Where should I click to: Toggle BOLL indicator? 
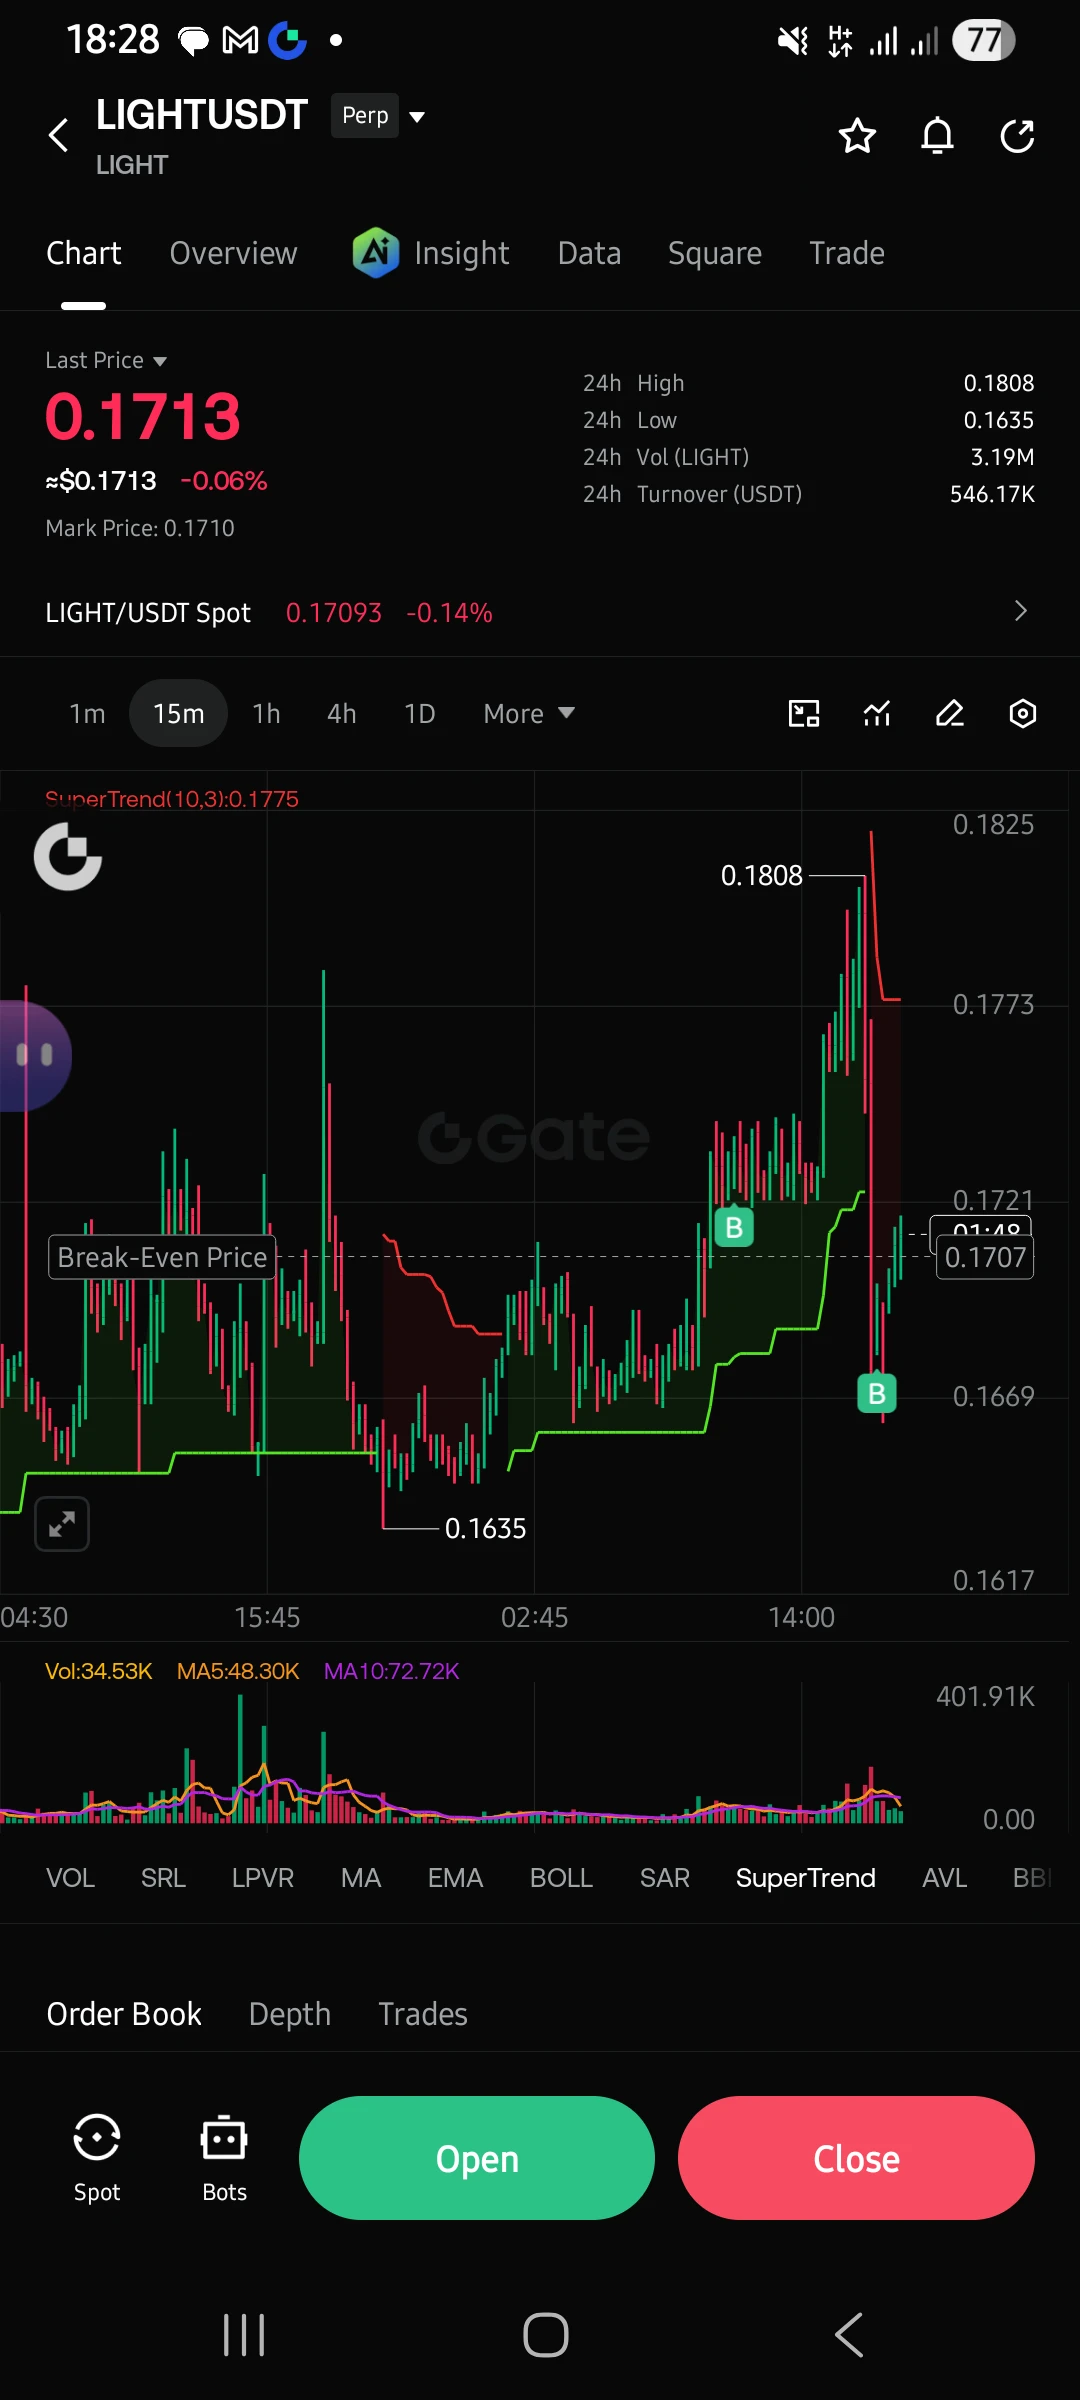point(561,1878)
